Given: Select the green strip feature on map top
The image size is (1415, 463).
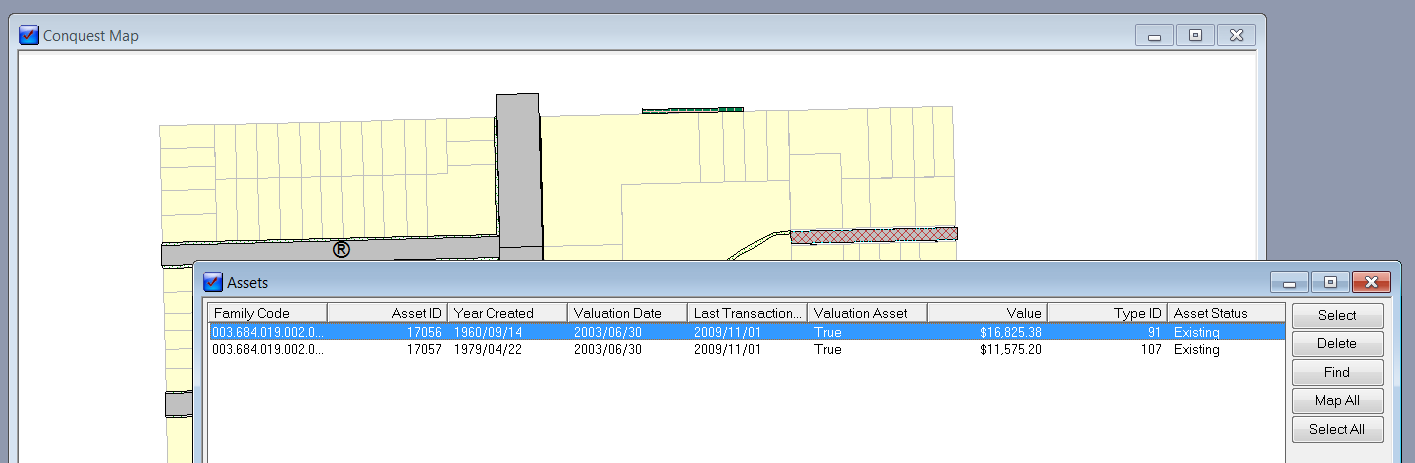Looking at the screenshot, I should [x=692, y=109].
